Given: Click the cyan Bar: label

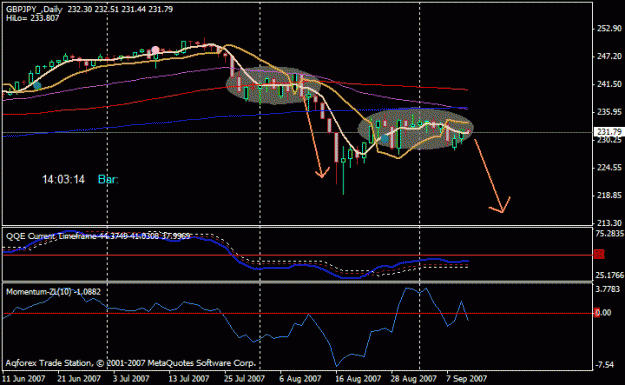Looking at the screenshot, I should pyautogui.click(x=108, y=180).
